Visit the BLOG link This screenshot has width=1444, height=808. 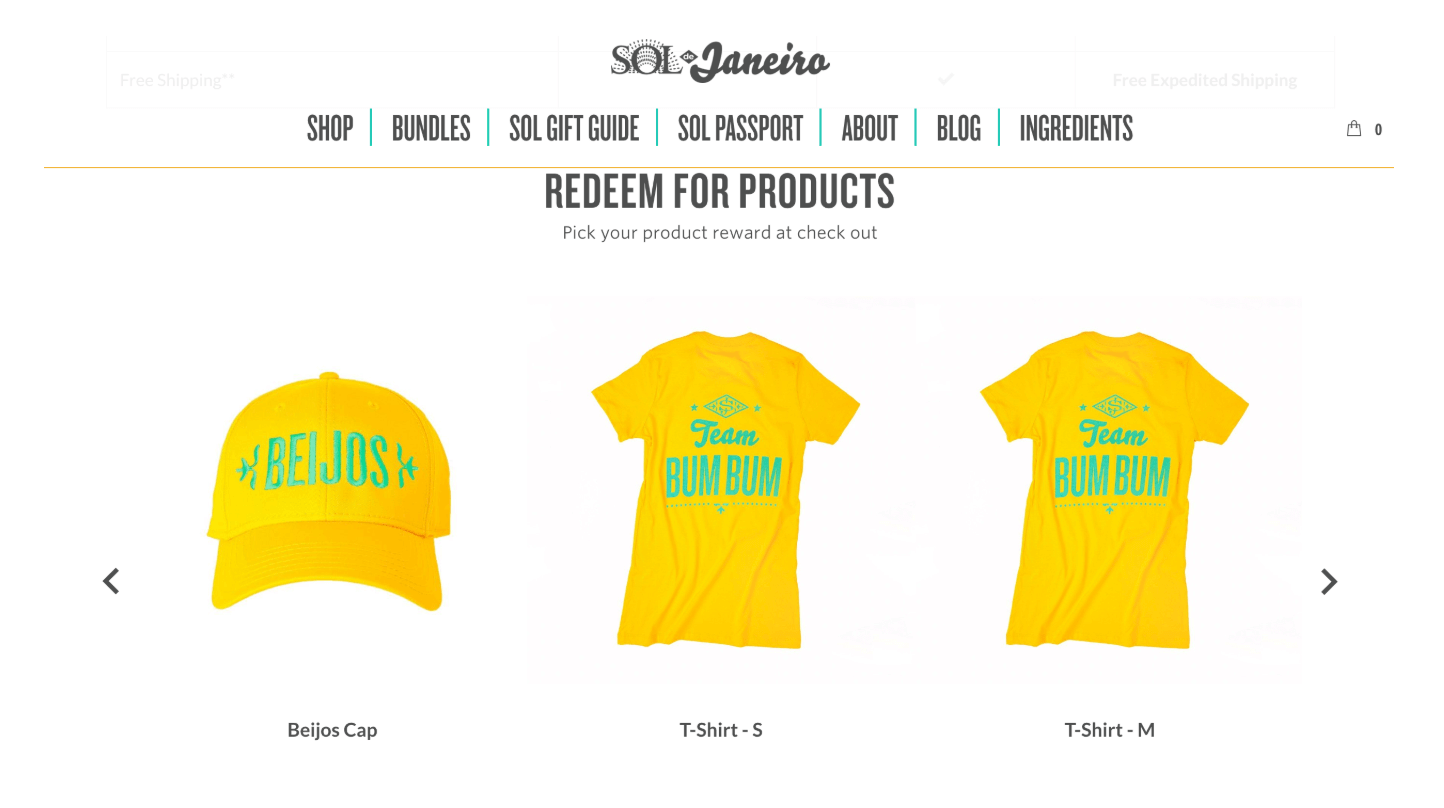(958, 128)
